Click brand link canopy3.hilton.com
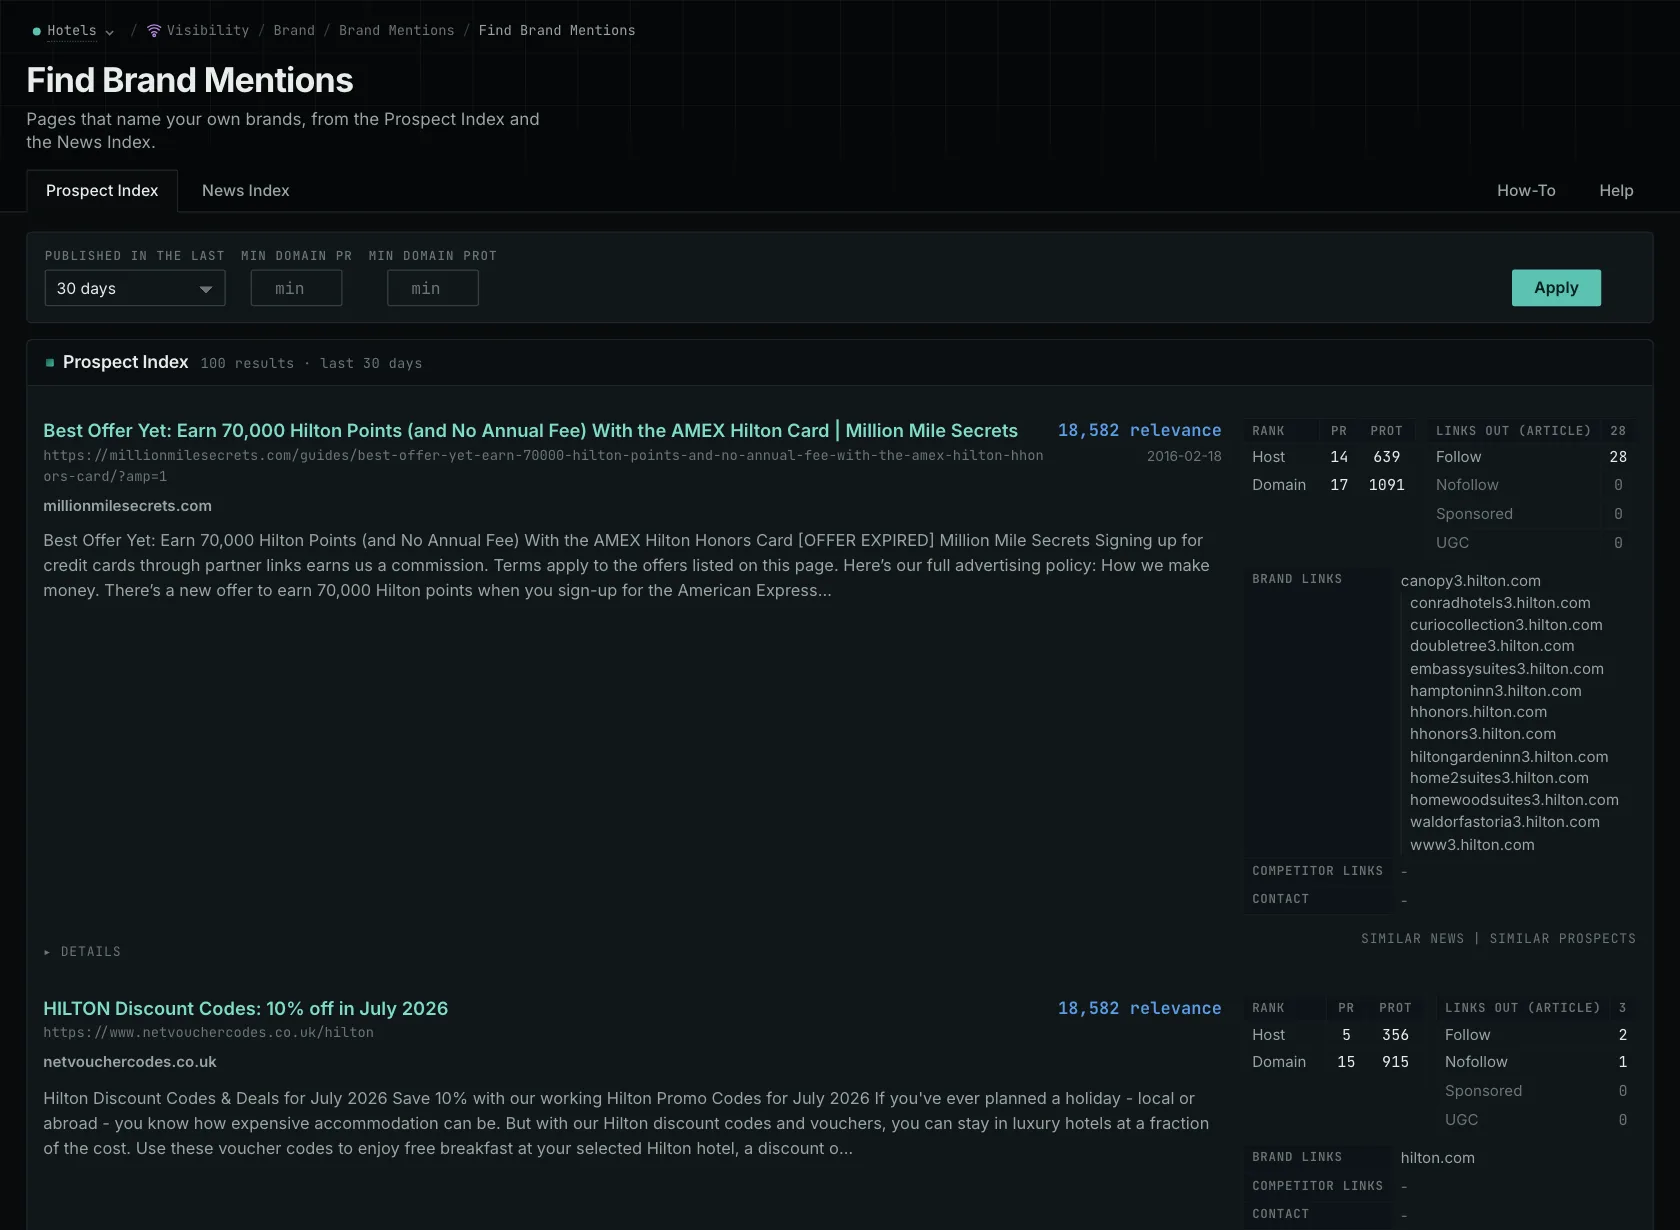Image resolution: width=1680 pixels, height=1230 pixels. [1471, 581]
